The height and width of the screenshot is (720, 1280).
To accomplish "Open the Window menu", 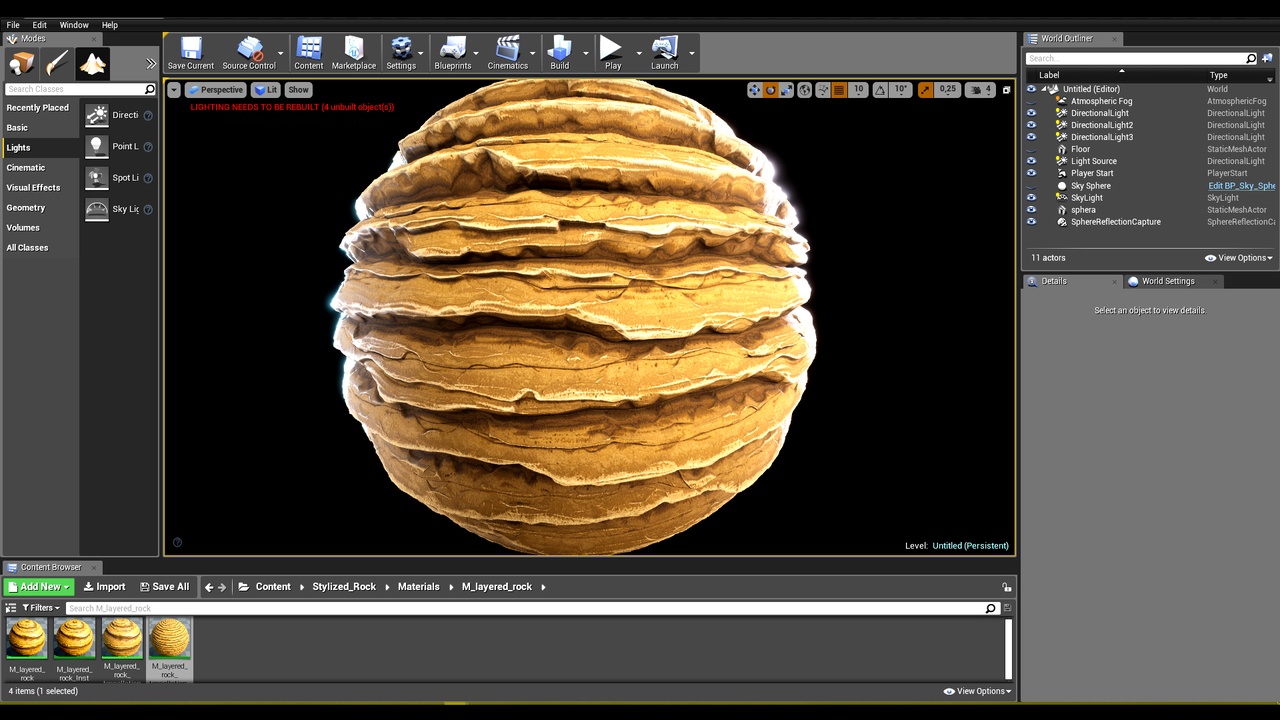I will pos(74,25).
